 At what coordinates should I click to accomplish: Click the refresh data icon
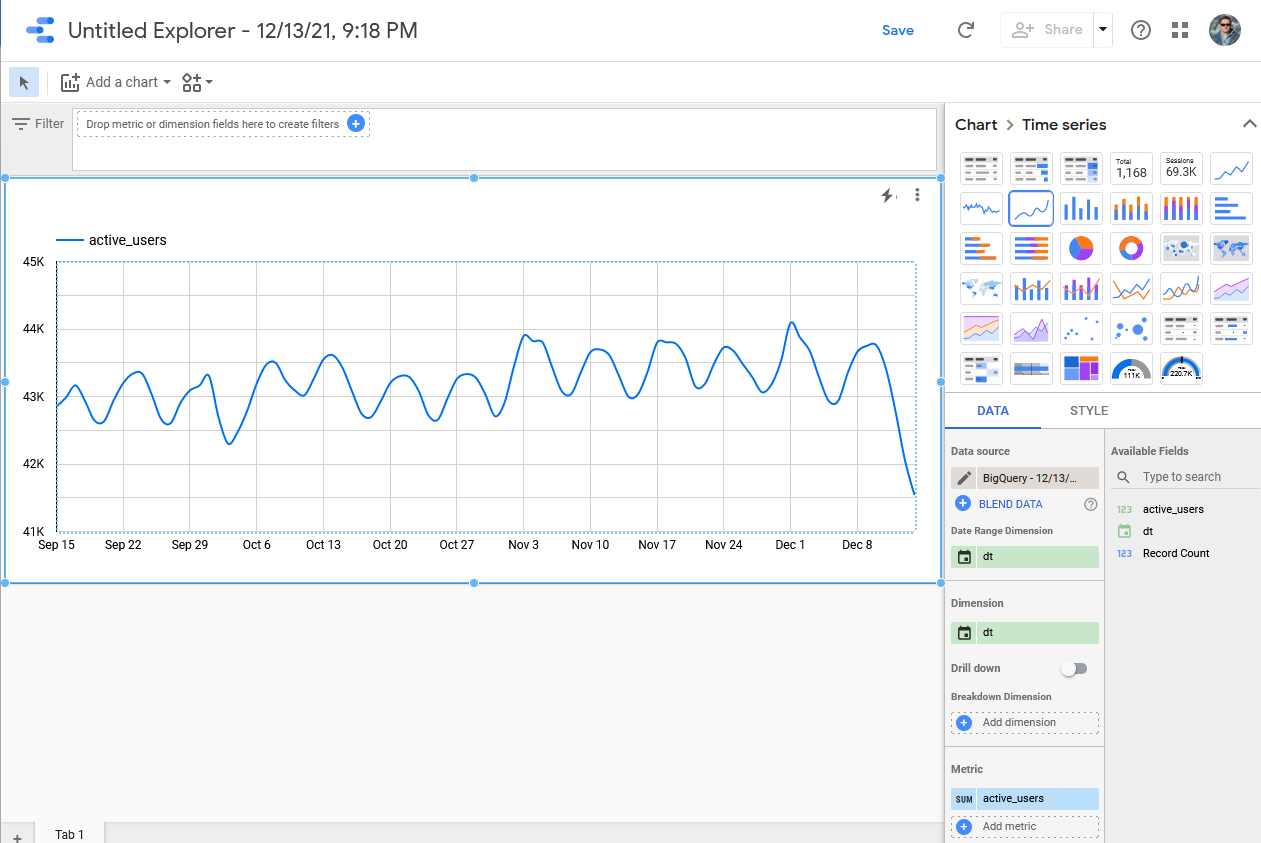coord(965,30)
